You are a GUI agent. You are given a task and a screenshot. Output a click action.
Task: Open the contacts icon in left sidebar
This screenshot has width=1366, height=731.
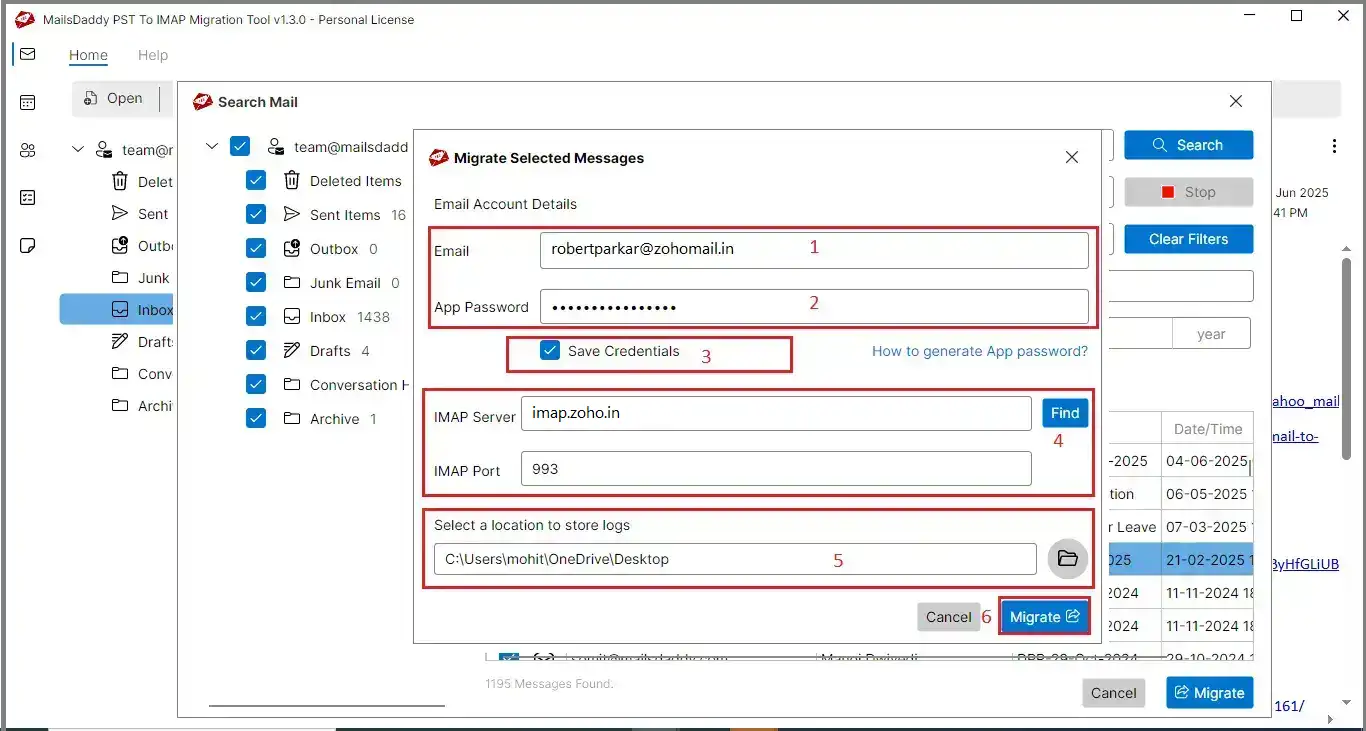[27, 150]
